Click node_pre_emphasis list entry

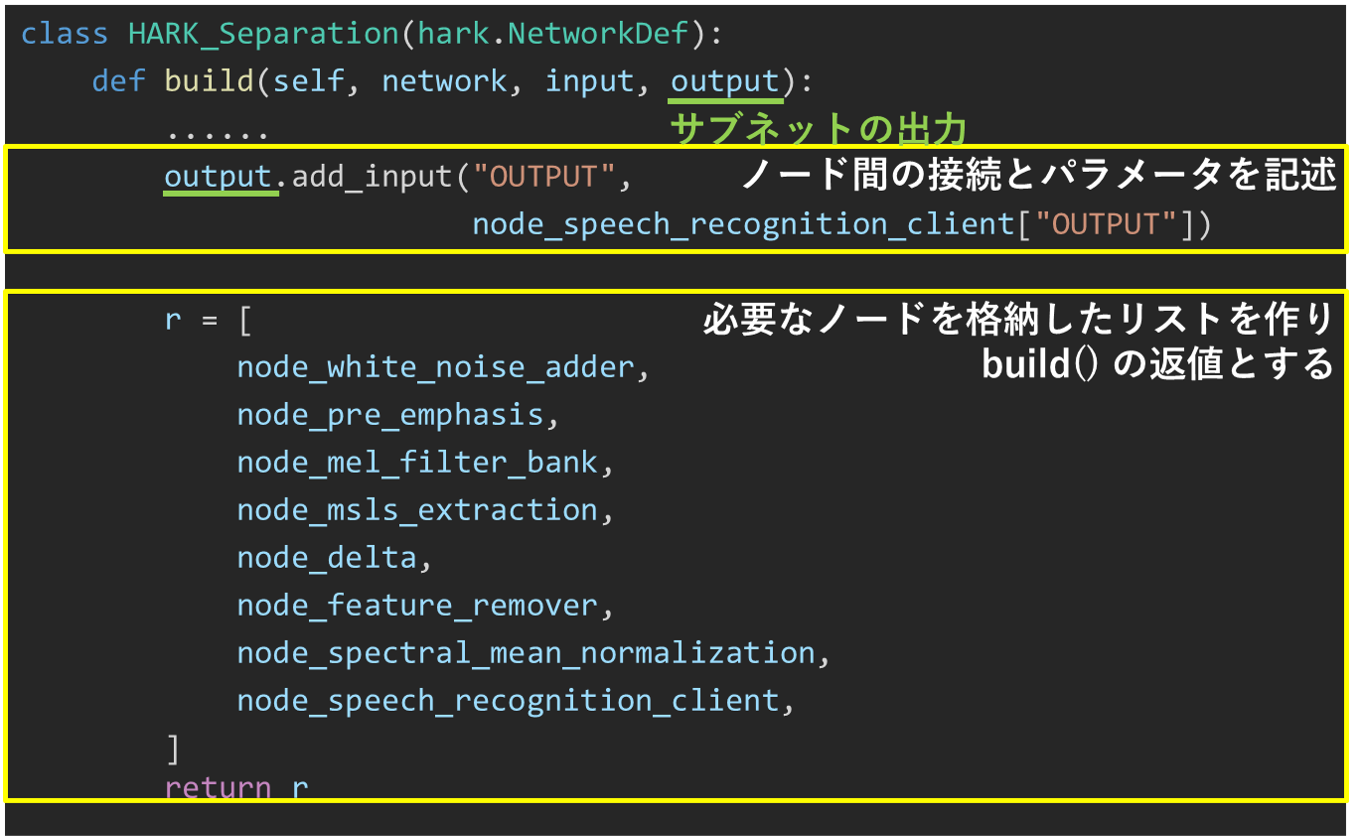coord(390,415)
